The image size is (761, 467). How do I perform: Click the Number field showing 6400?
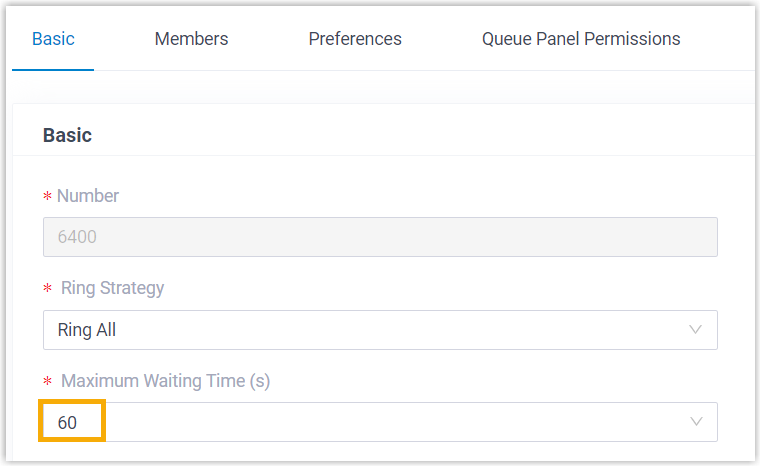(x=380, y=238)
